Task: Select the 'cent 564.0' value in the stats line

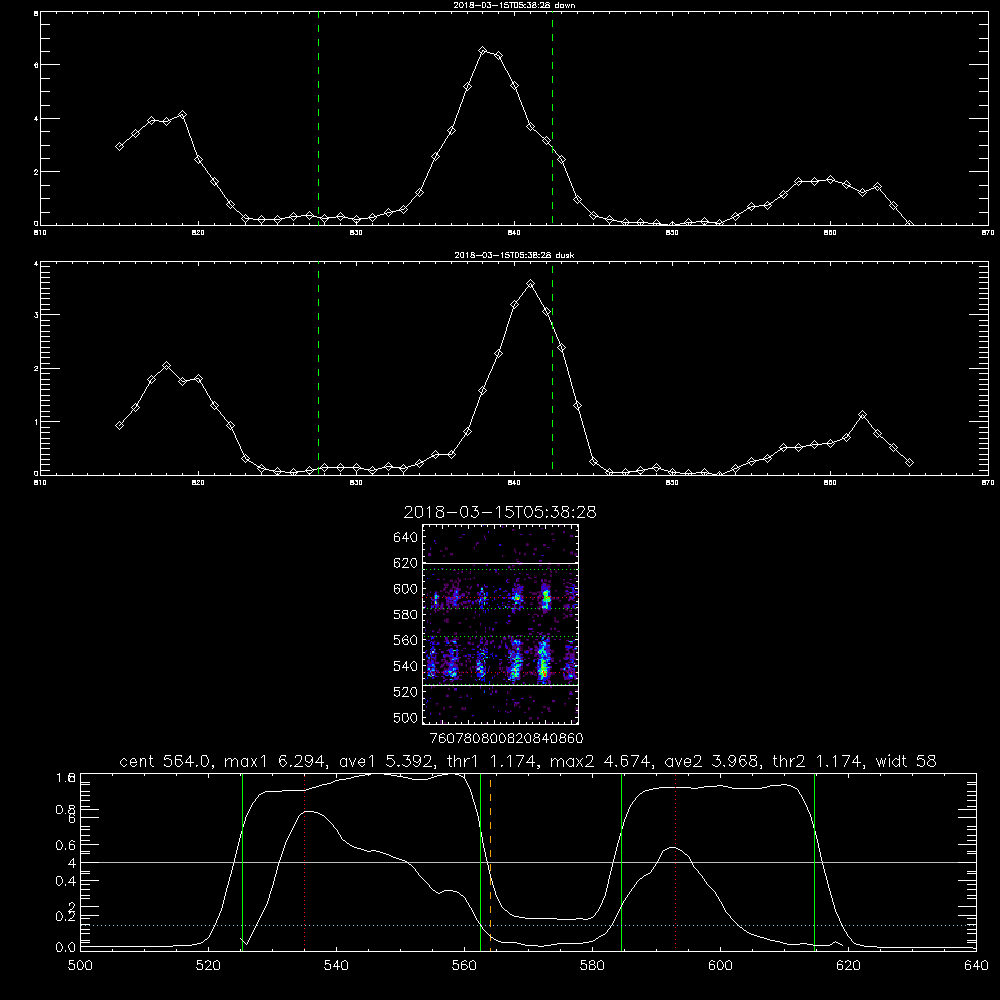Action: 166,761
